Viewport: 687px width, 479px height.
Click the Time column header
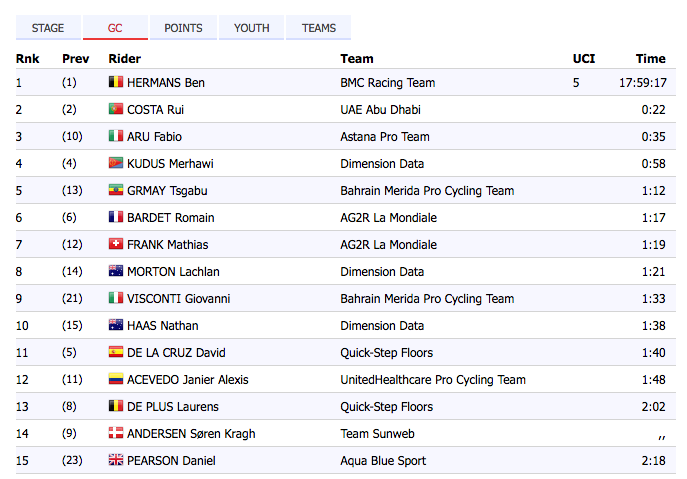point(650,59)
